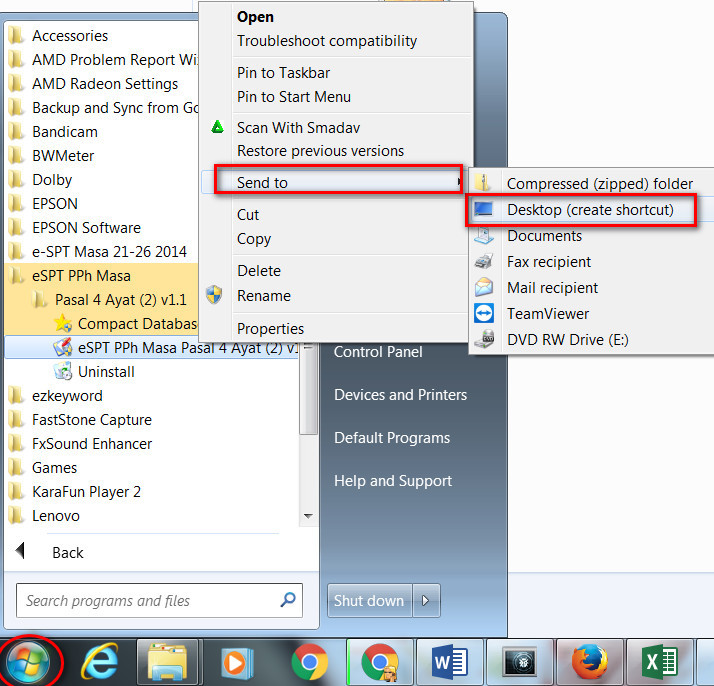The width and height of the screenshot is (714, 686).
Task: Open the dark bug-icon app in the taskbar
Action: click(x=520, y=662)
